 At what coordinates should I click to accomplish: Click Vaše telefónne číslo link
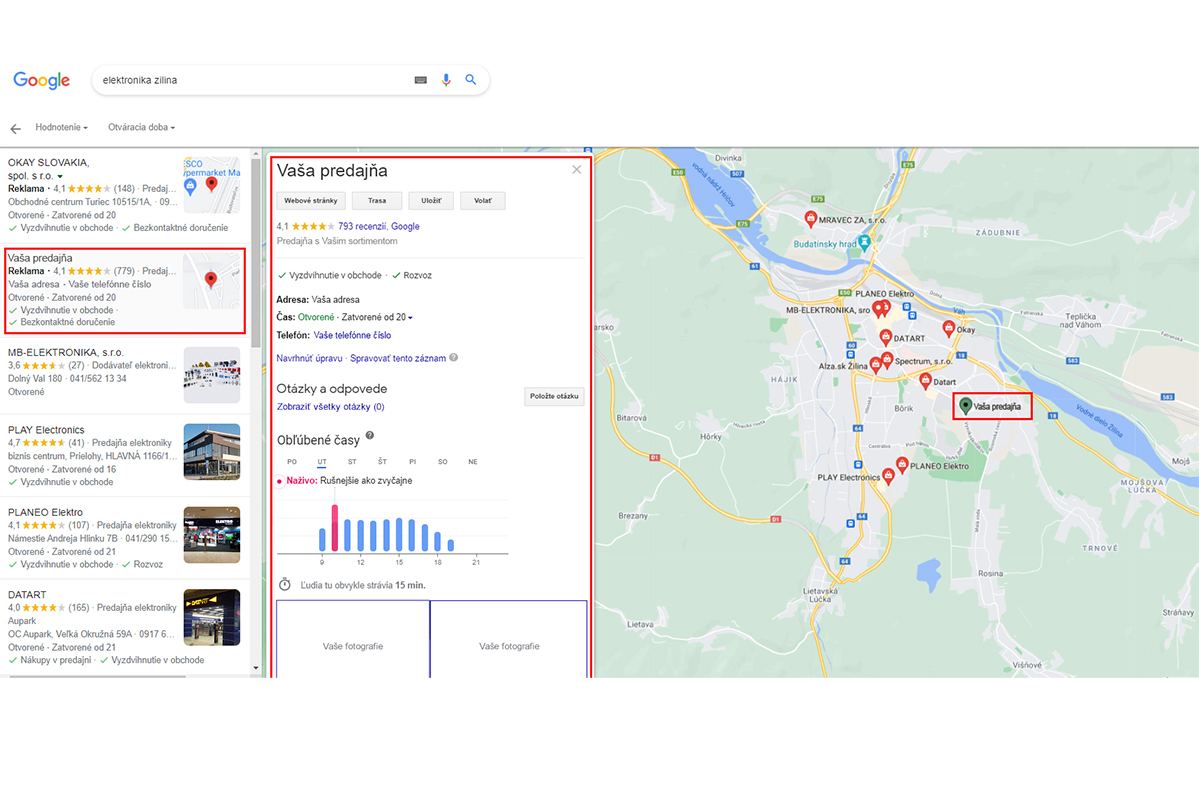(352, 335)
